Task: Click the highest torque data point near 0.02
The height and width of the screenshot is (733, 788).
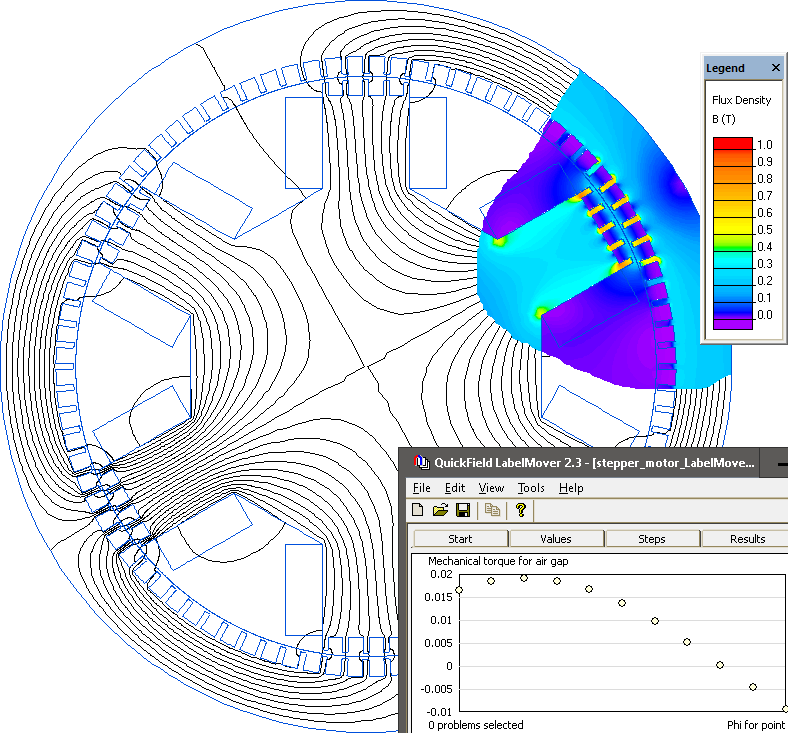Action: pyautogui.click(x=524, y=578)
